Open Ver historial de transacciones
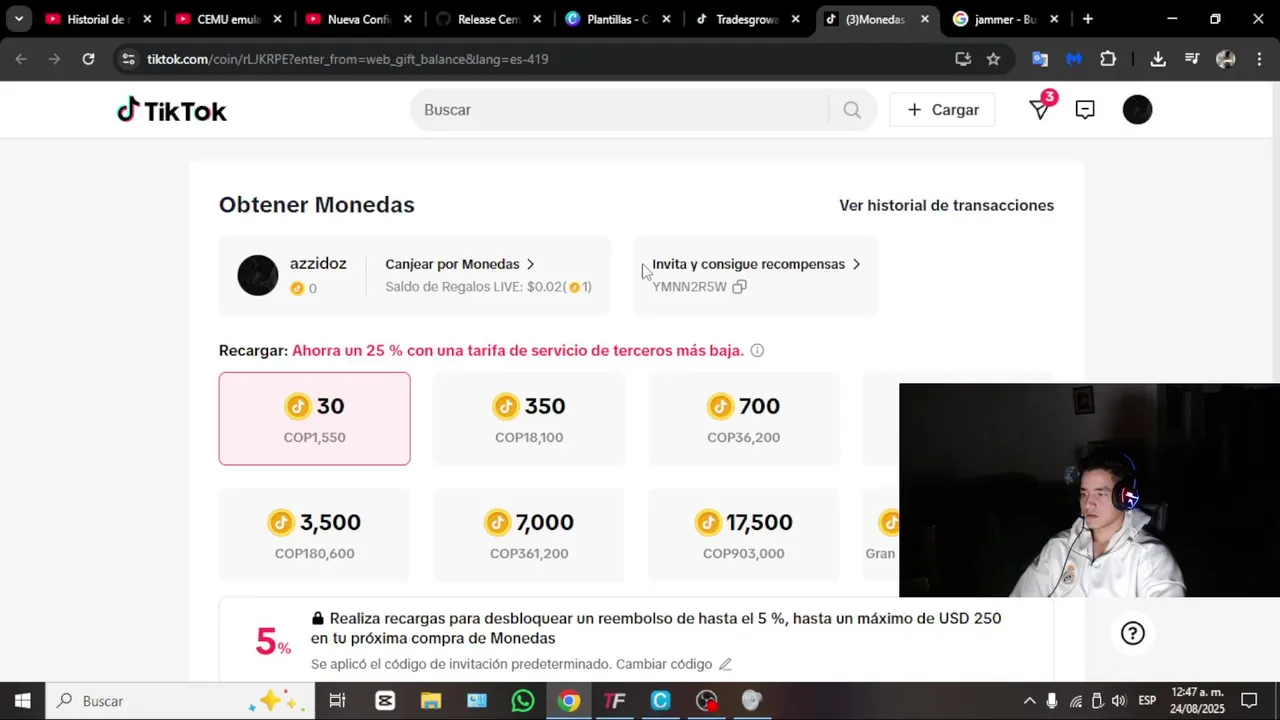This screenshot has height=720, width=1280. coord(946,205)
